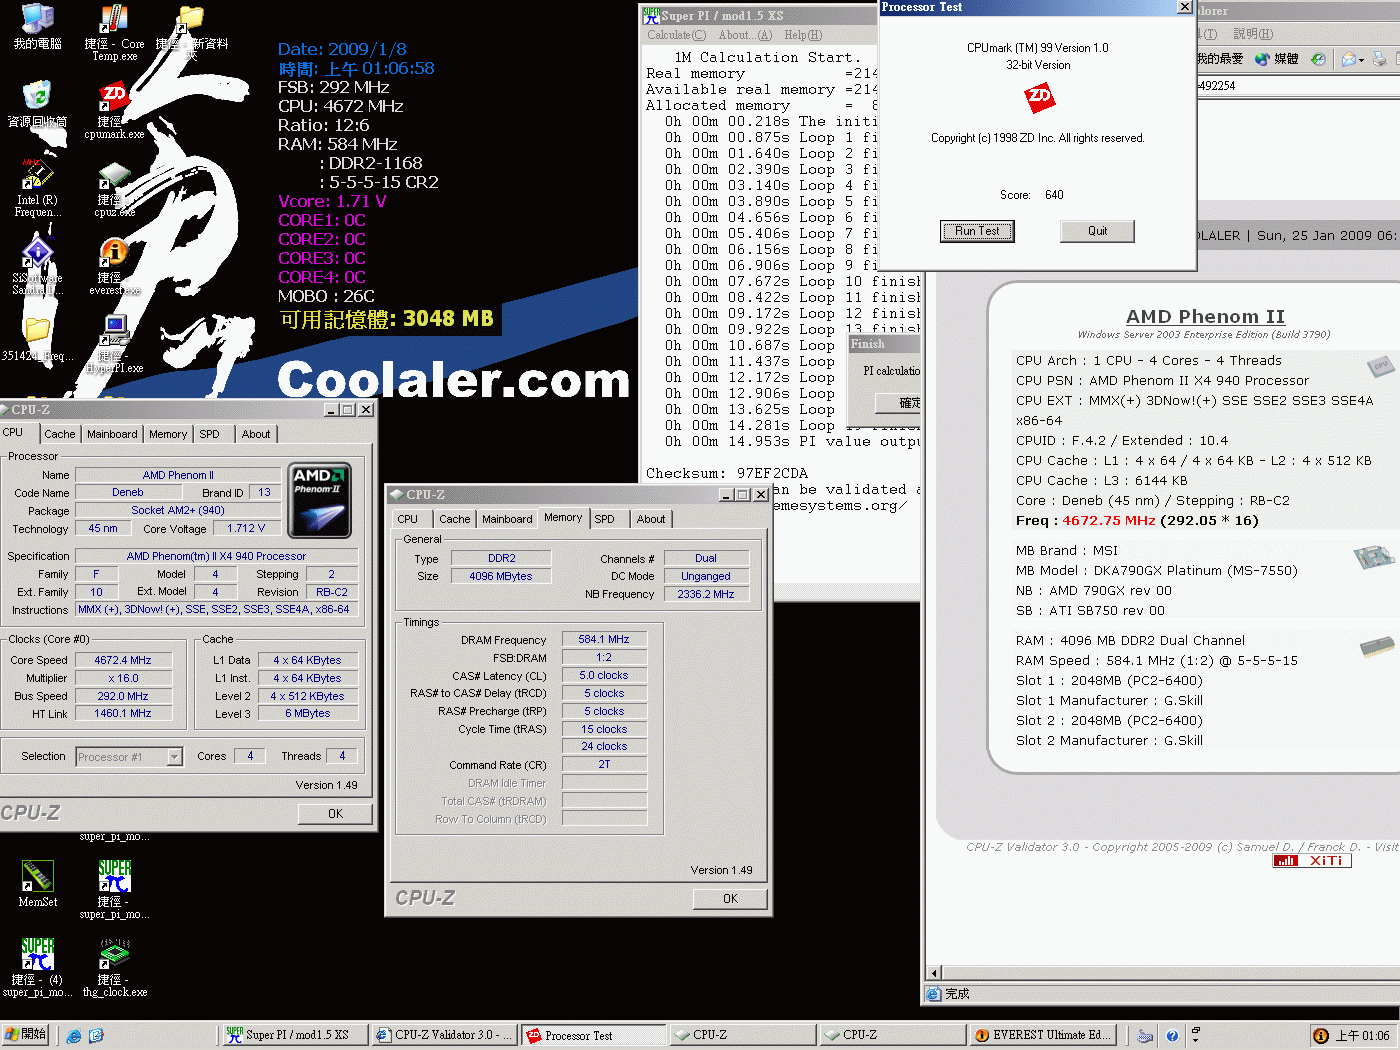Click Quit in Processor Test dialog

(x=1097, y=231)
